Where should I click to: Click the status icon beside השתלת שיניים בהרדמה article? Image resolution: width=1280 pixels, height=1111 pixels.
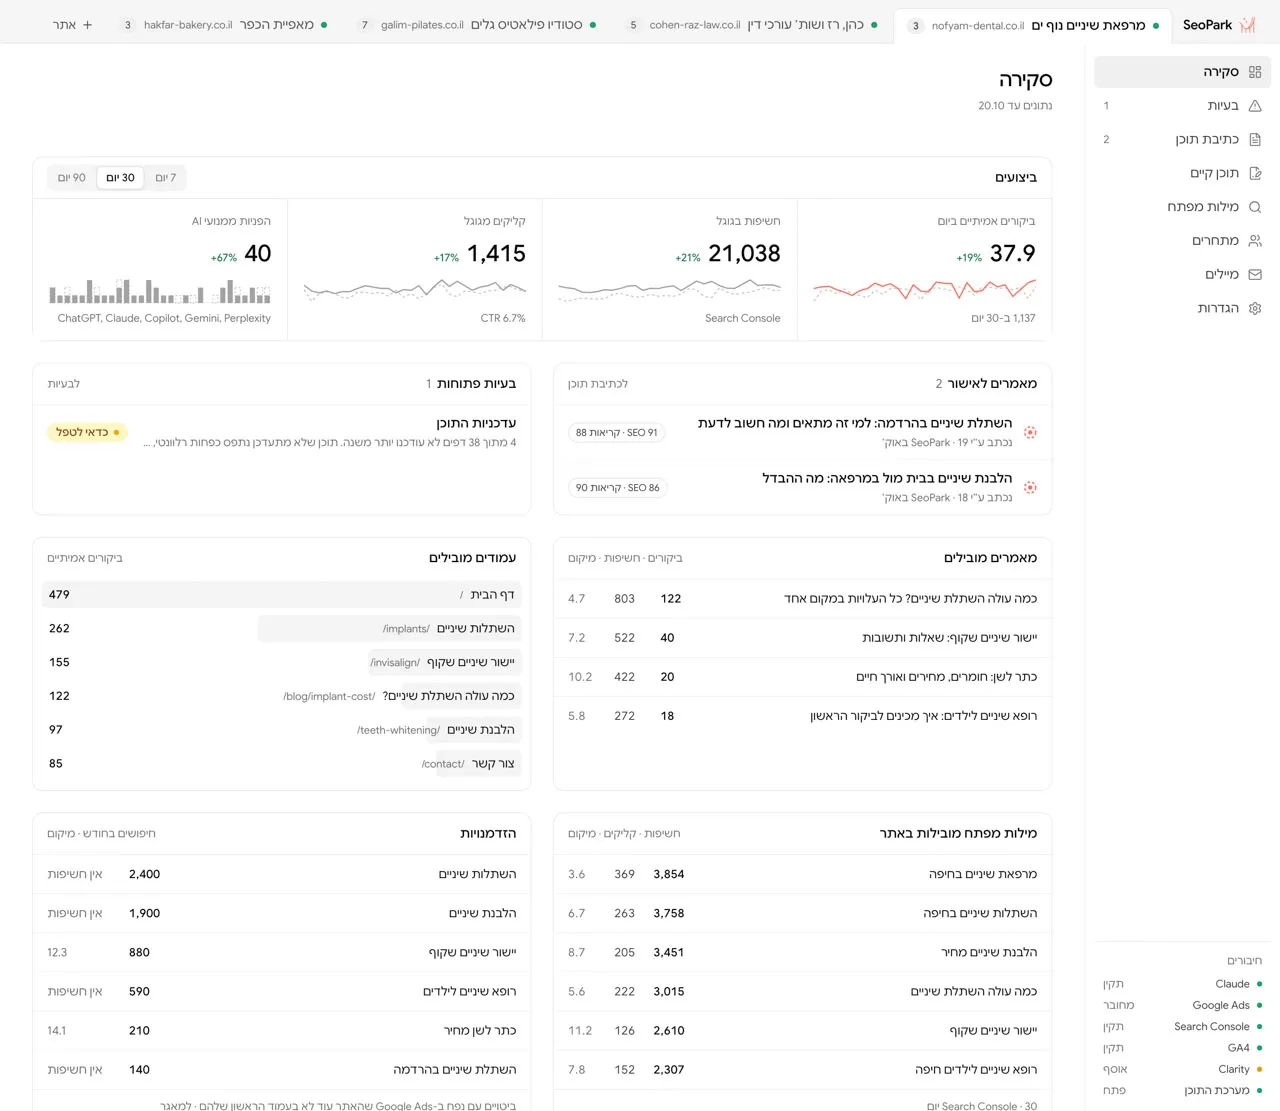1030,432
